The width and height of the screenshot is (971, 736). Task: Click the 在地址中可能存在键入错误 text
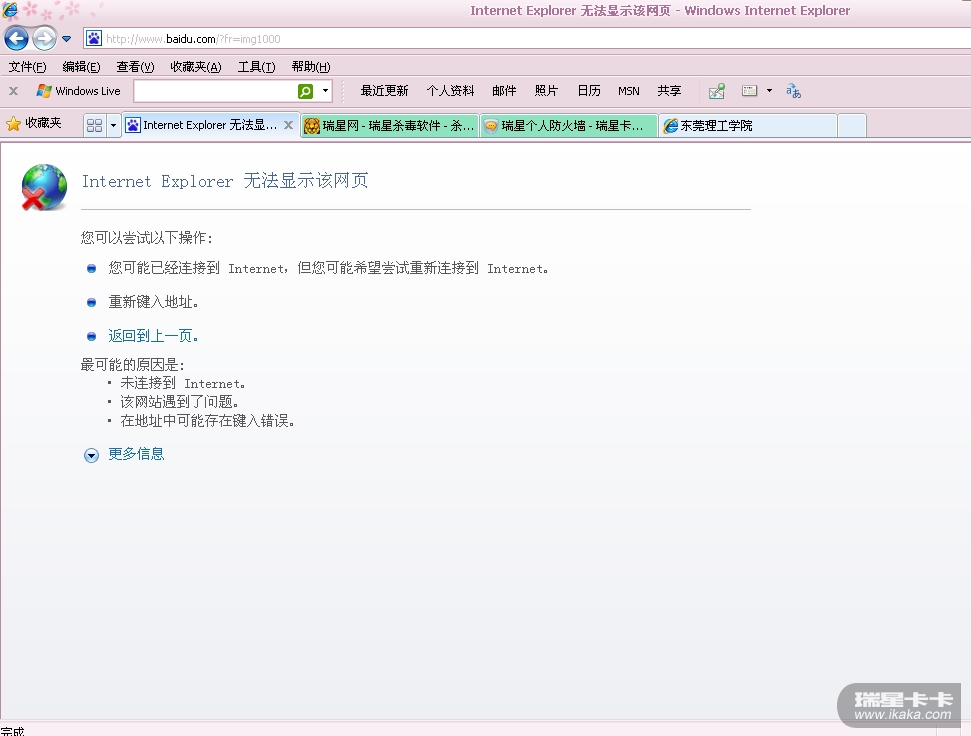(x=207, y=421)
